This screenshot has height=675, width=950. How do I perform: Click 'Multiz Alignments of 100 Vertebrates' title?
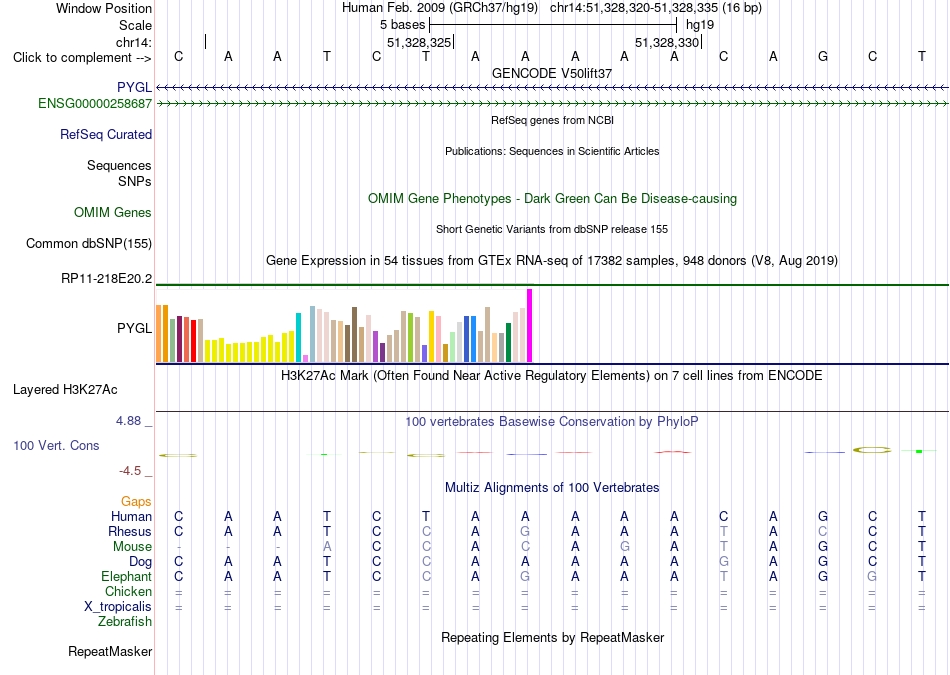tap(552, 488)
